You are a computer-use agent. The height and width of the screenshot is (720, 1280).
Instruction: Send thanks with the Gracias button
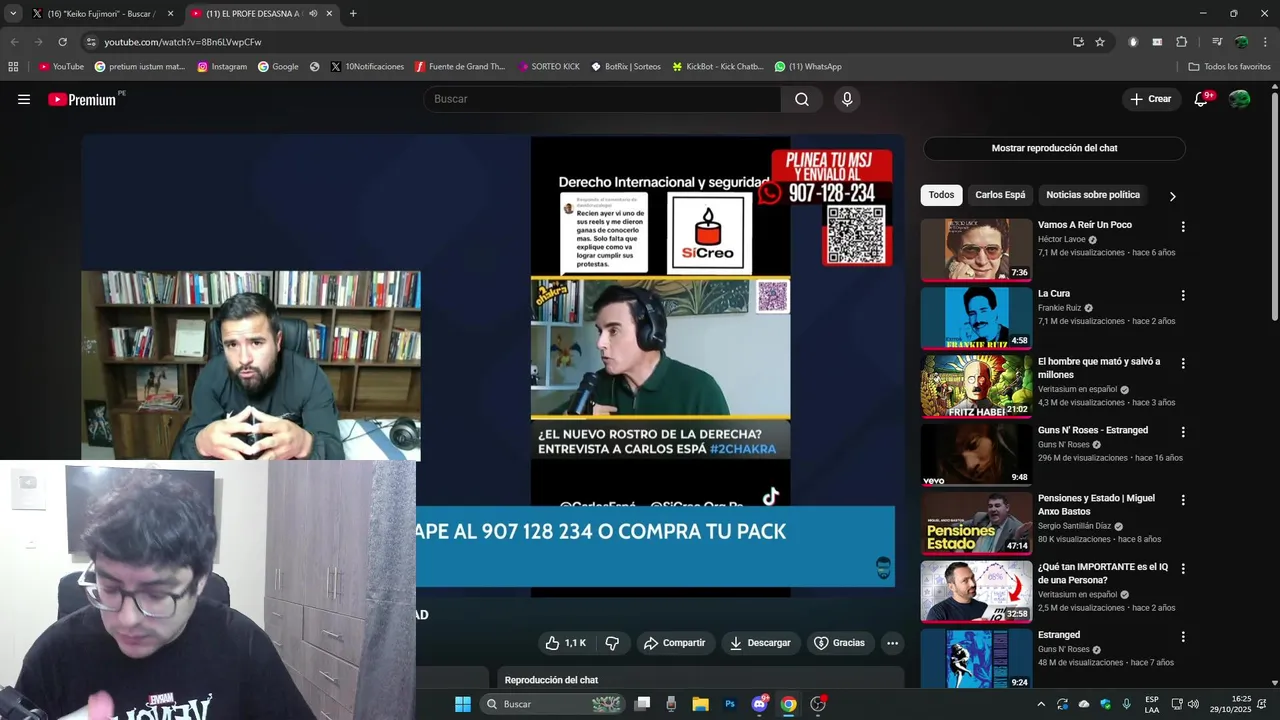(840, 643)
